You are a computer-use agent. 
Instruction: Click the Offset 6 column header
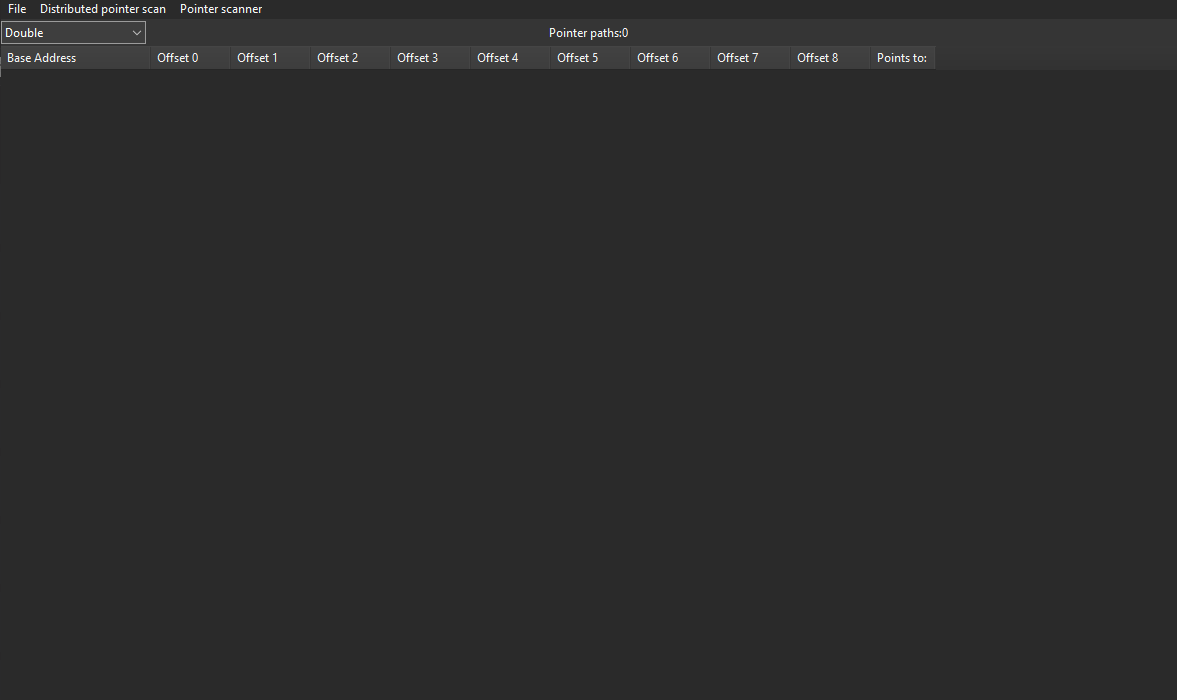(670, 58)
